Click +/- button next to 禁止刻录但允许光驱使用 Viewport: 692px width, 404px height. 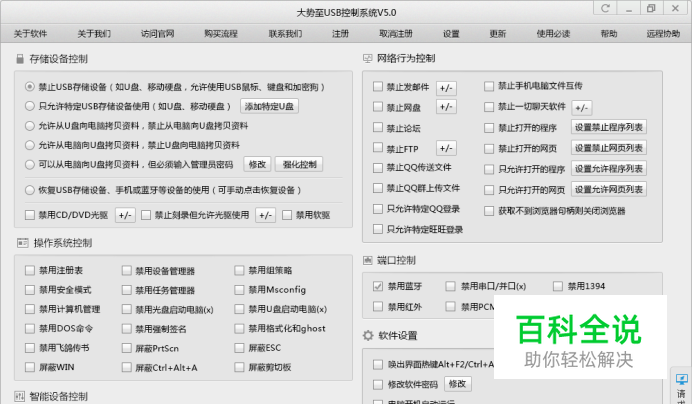click(x=265, y=215)
